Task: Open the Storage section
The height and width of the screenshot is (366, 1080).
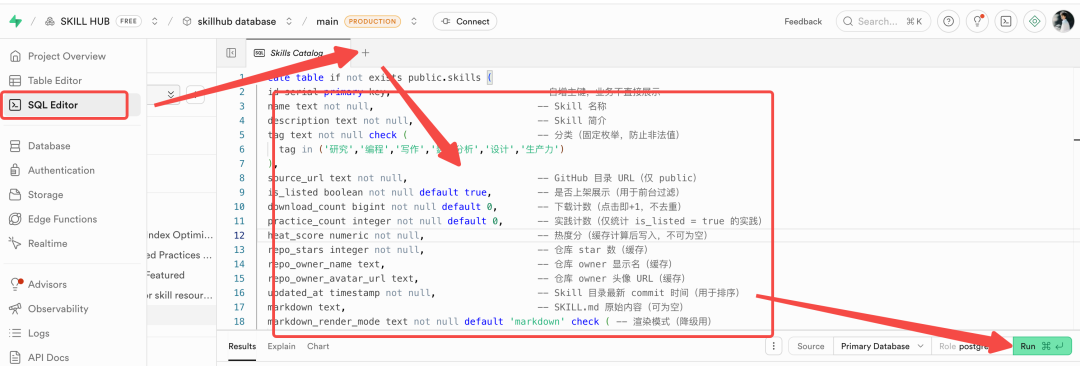Action: coord(45,195)
